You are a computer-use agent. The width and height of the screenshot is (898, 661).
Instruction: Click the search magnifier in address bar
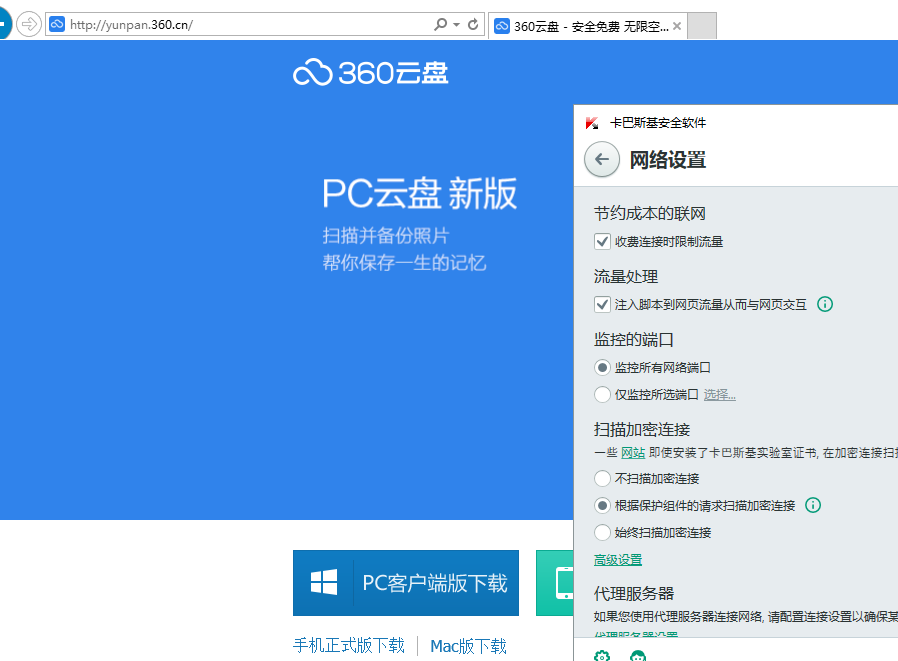pos(440,25)
